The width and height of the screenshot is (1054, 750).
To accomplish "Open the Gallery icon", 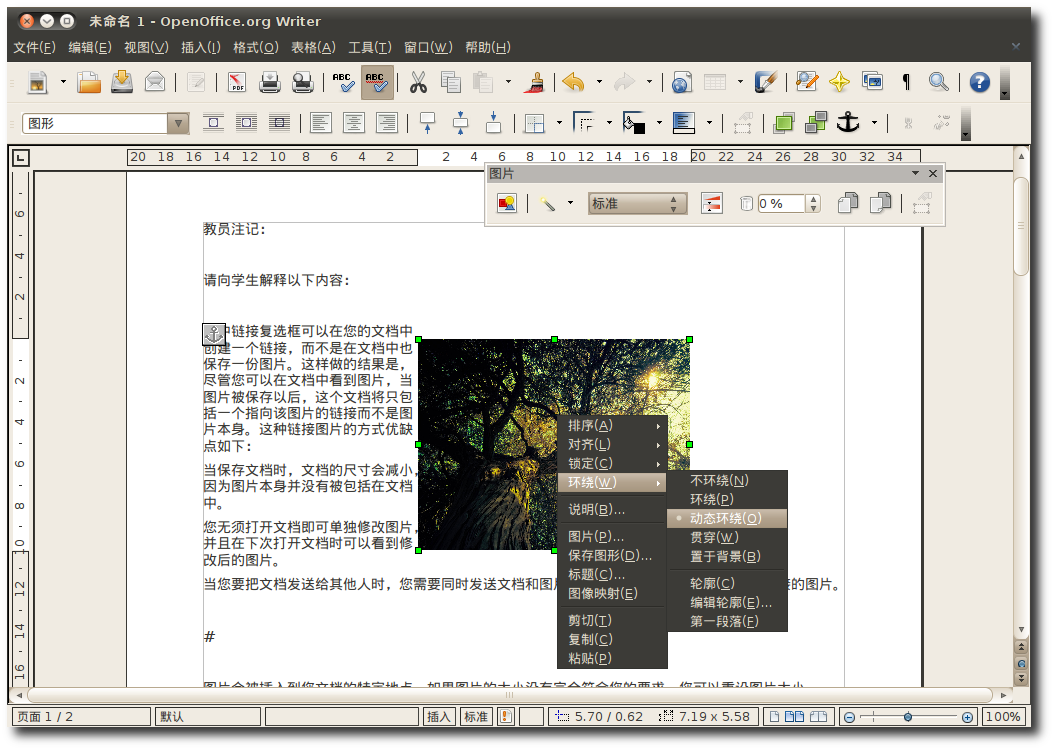I will coord(873,82).
